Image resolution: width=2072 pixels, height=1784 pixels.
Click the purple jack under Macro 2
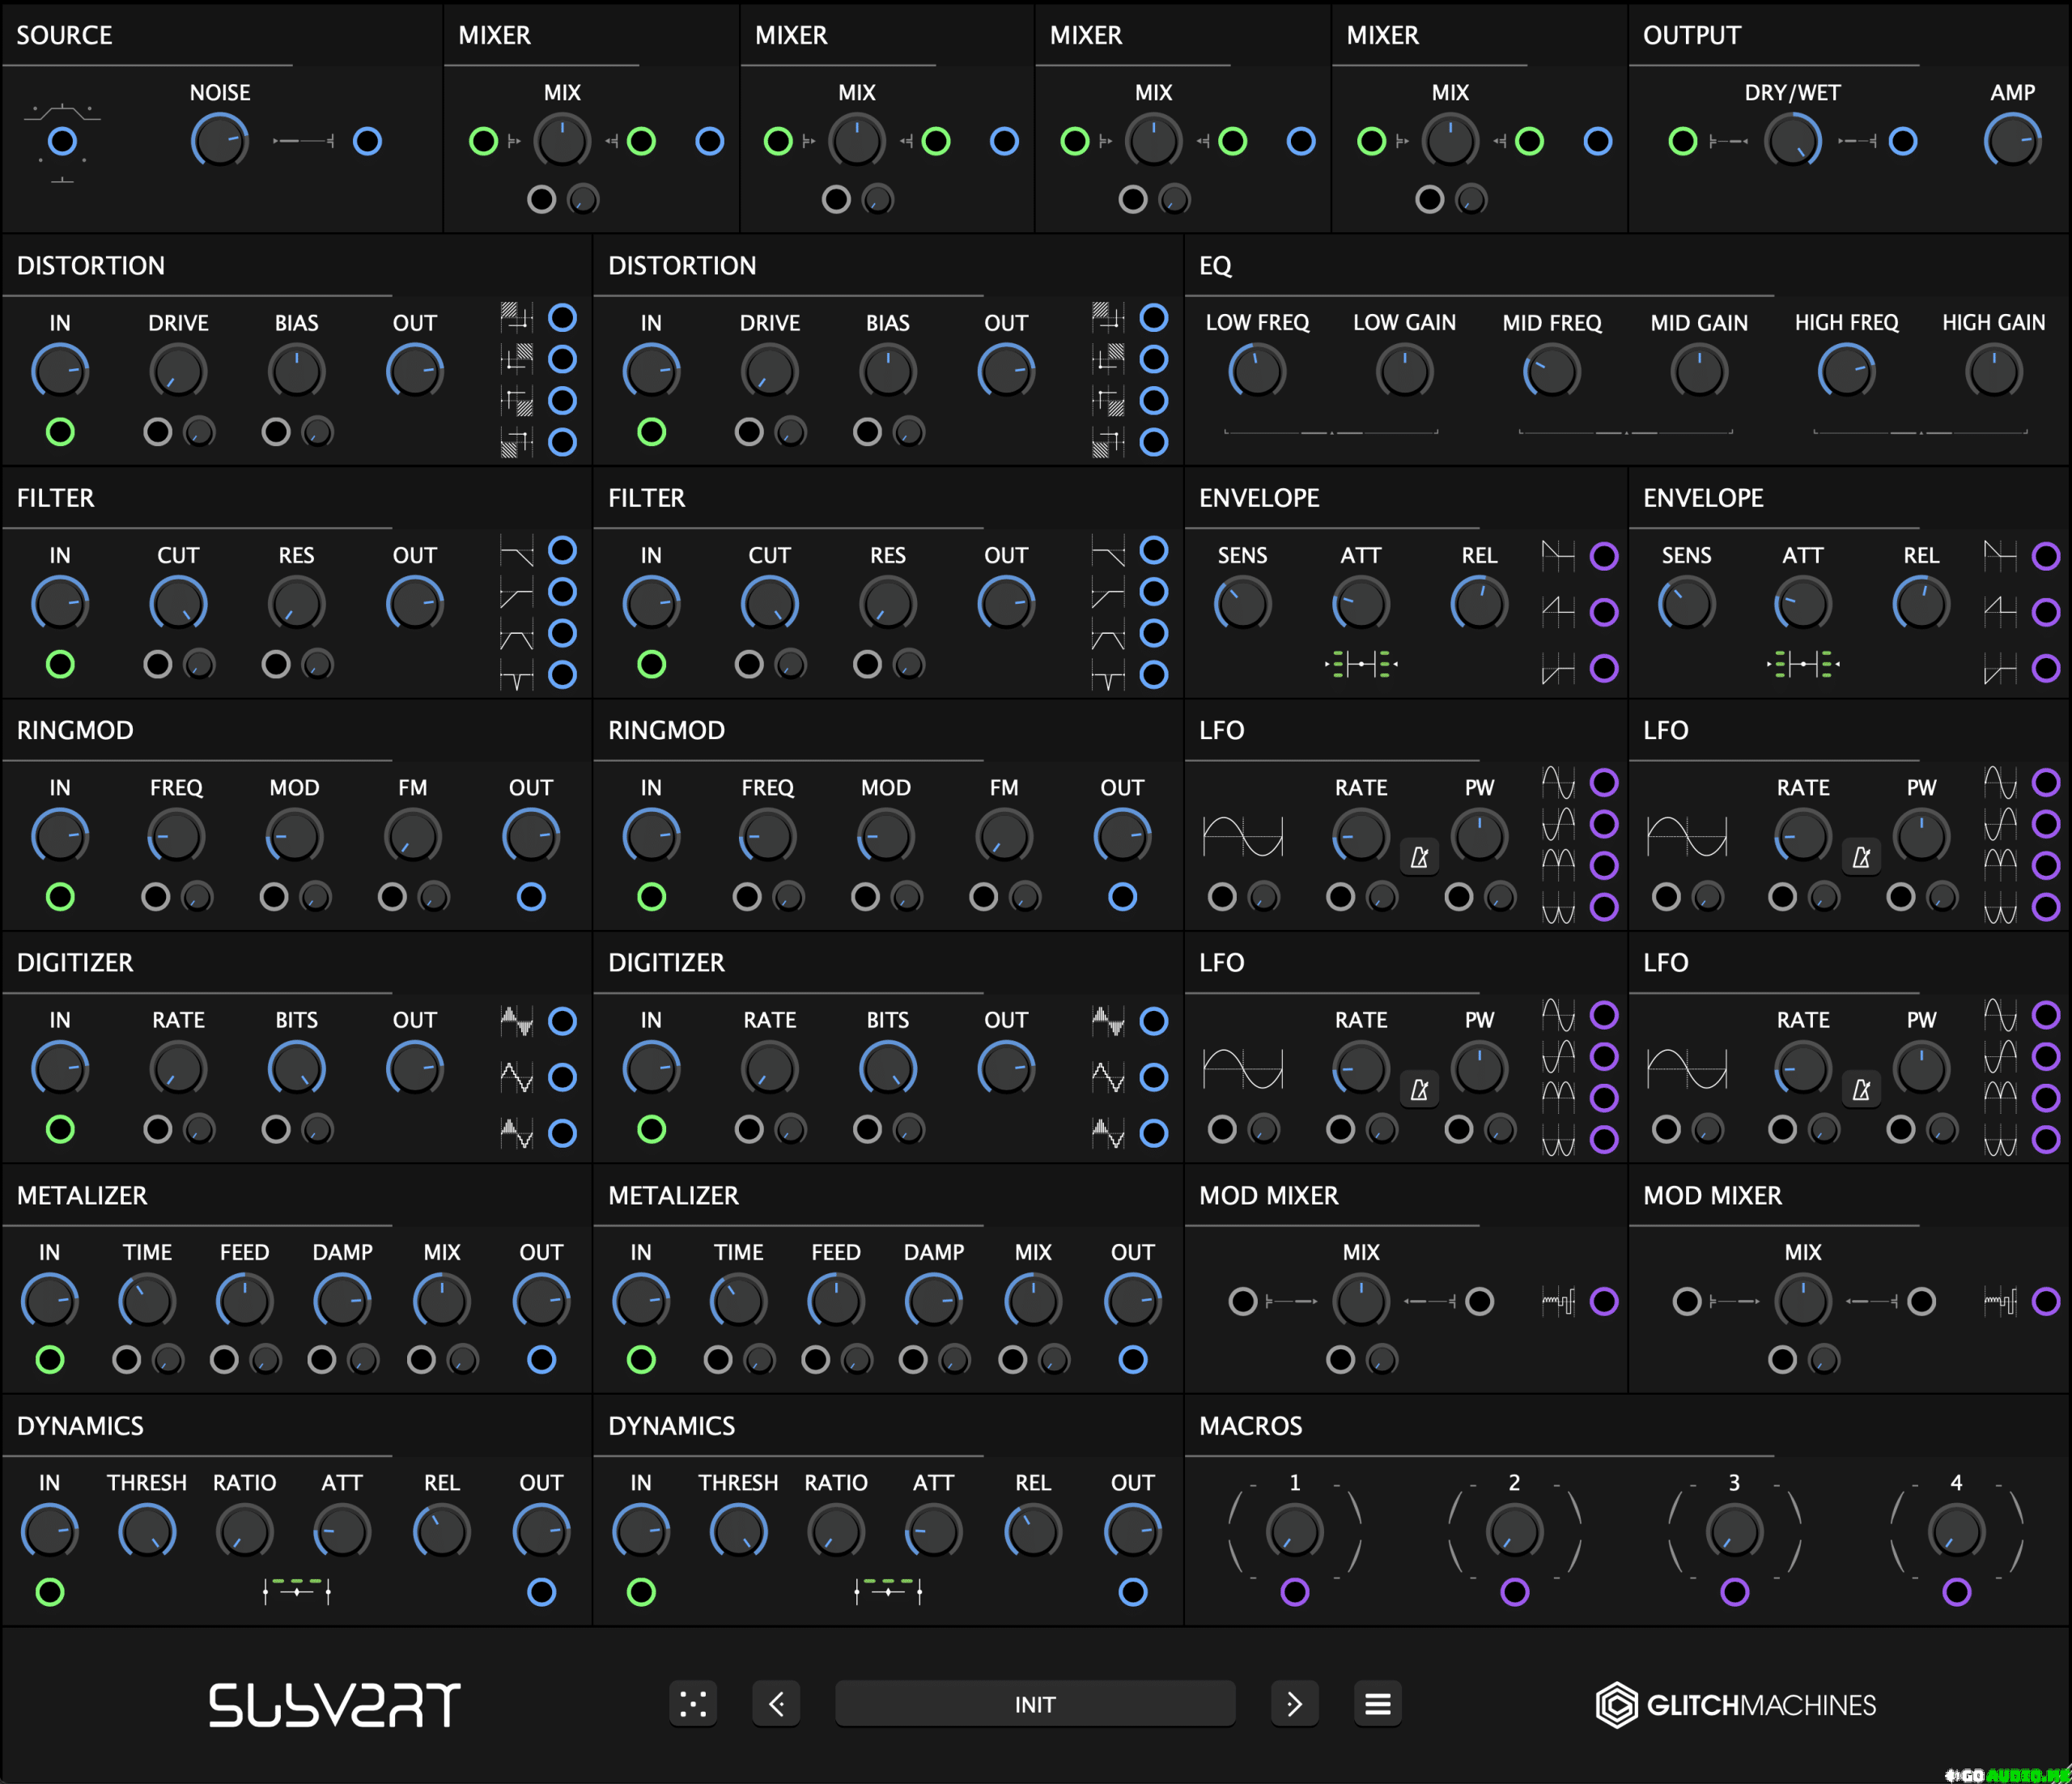point(1514,1591)
